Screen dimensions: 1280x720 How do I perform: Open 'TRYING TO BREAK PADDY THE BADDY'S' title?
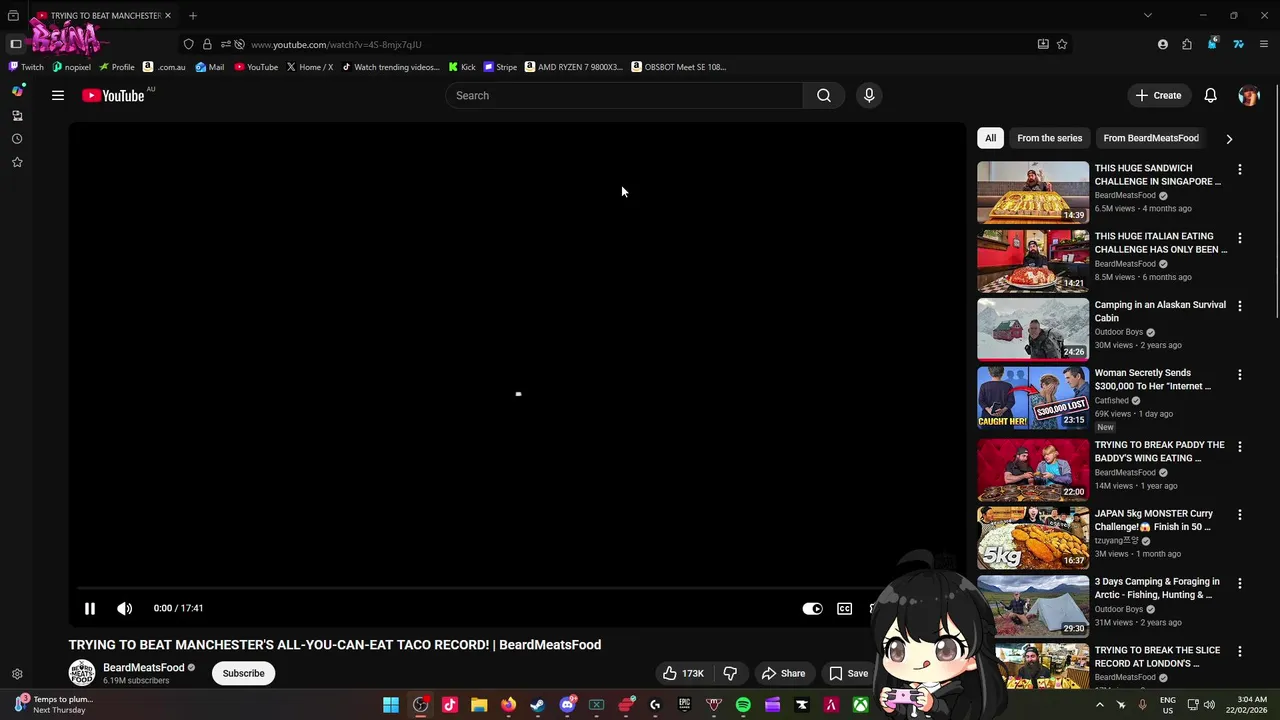(x=1159, y=451)
